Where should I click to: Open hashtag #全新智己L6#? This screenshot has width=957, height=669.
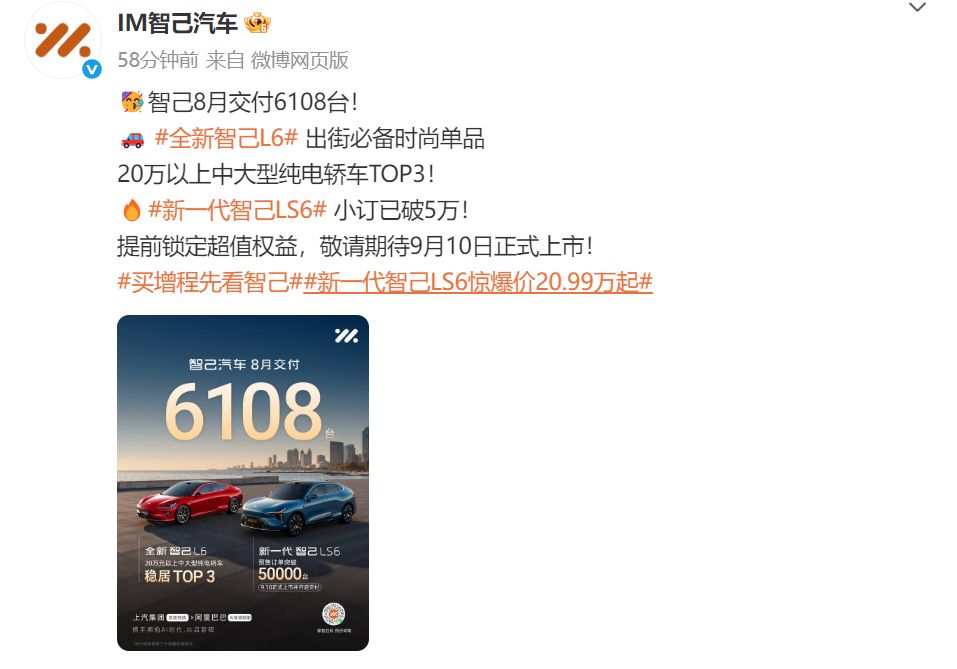226,138
